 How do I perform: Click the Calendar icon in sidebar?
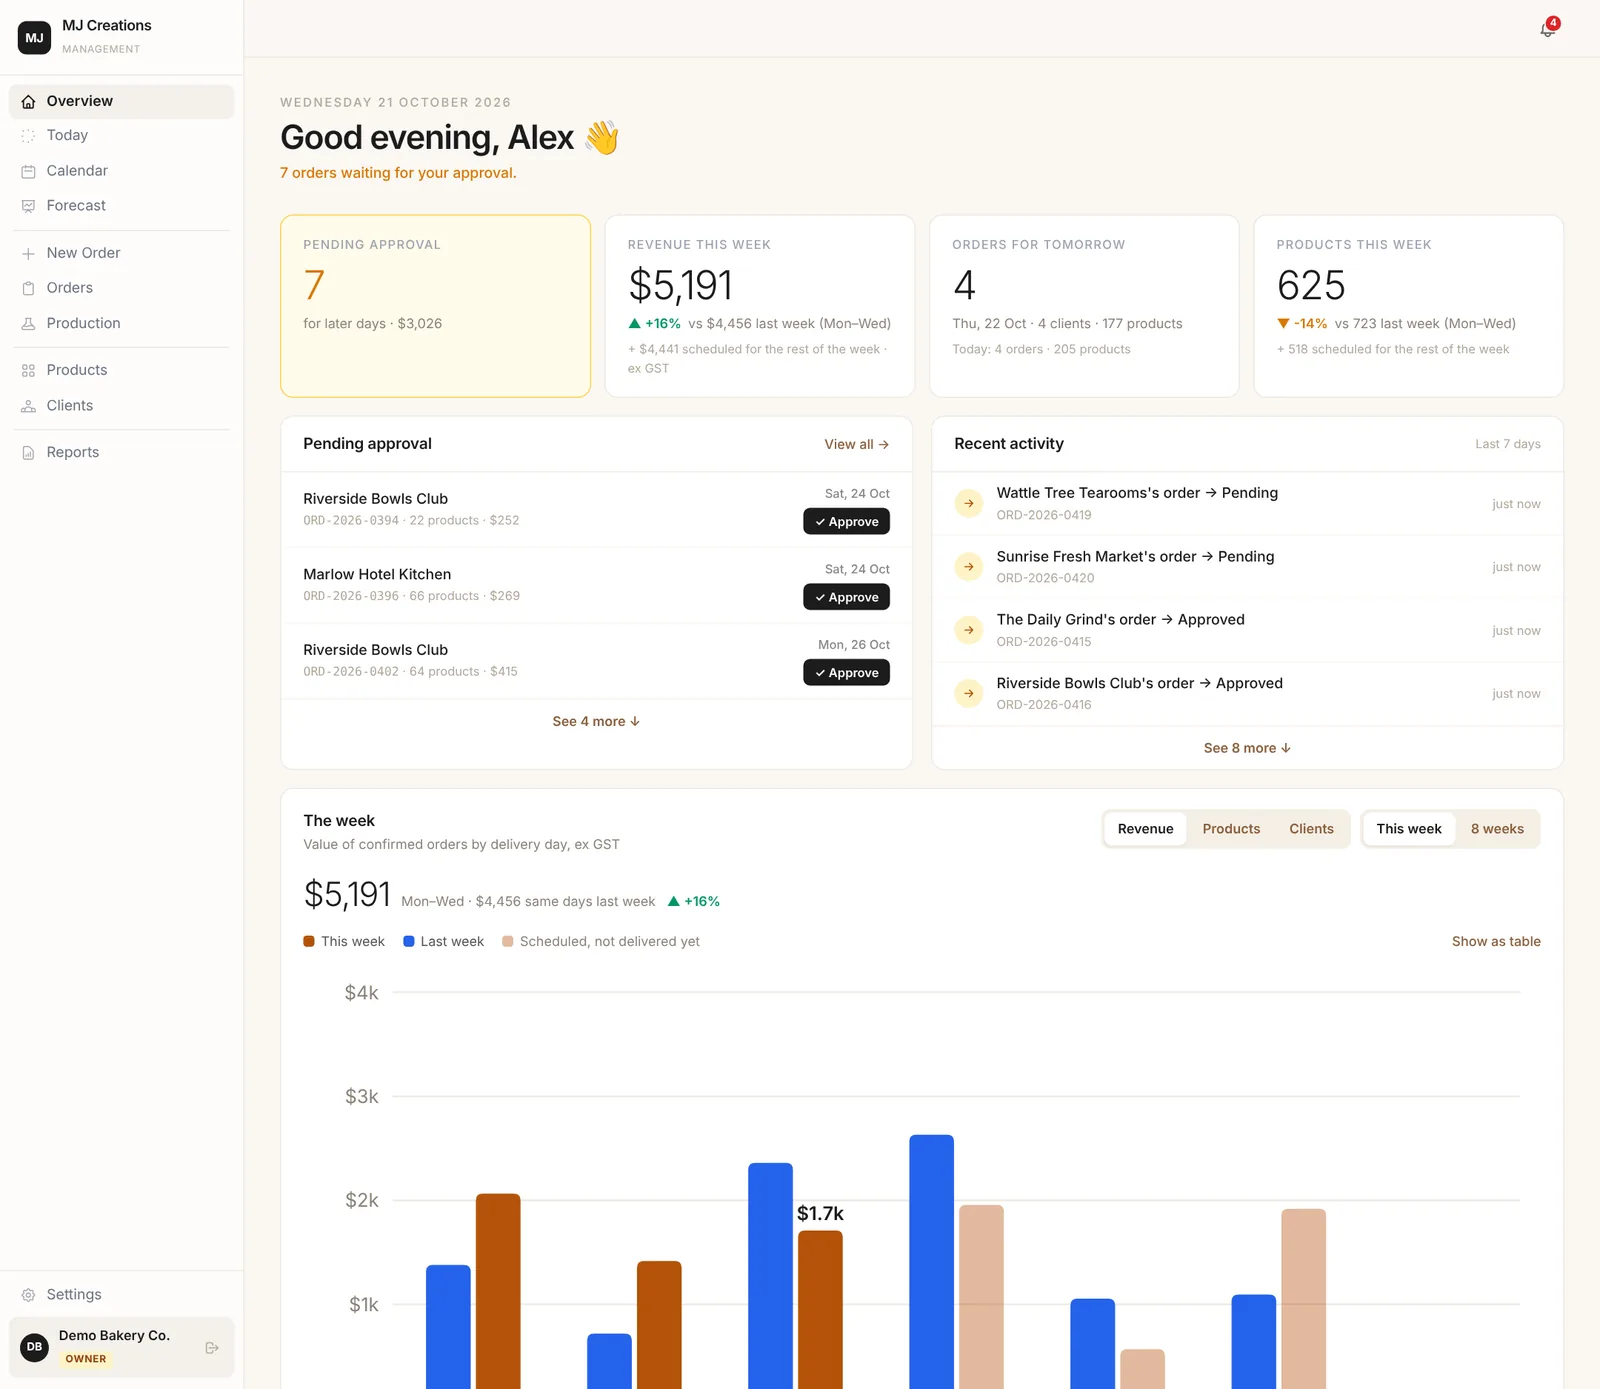point(28,171)
